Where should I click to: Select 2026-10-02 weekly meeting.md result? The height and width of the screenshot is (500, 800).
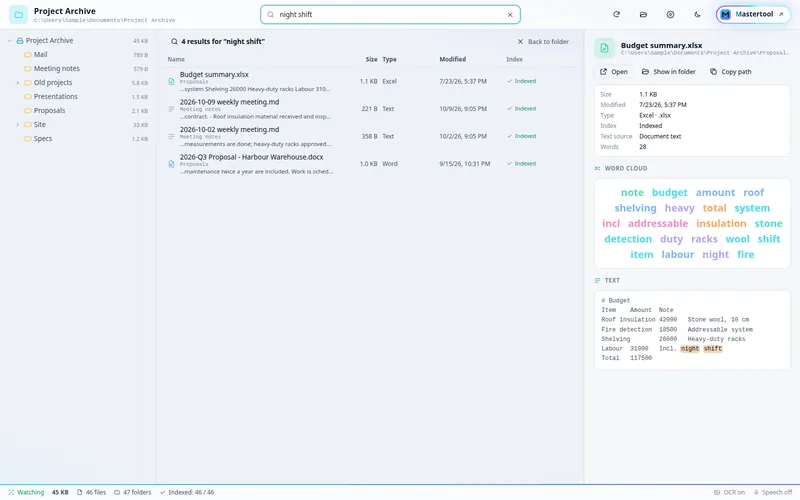(x=371, y=136)
